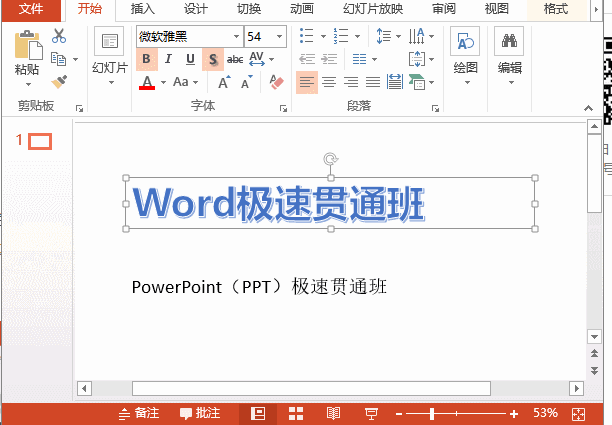
Task: Switch to Slide Sorter view in status bar
Action: pos(296,413)
